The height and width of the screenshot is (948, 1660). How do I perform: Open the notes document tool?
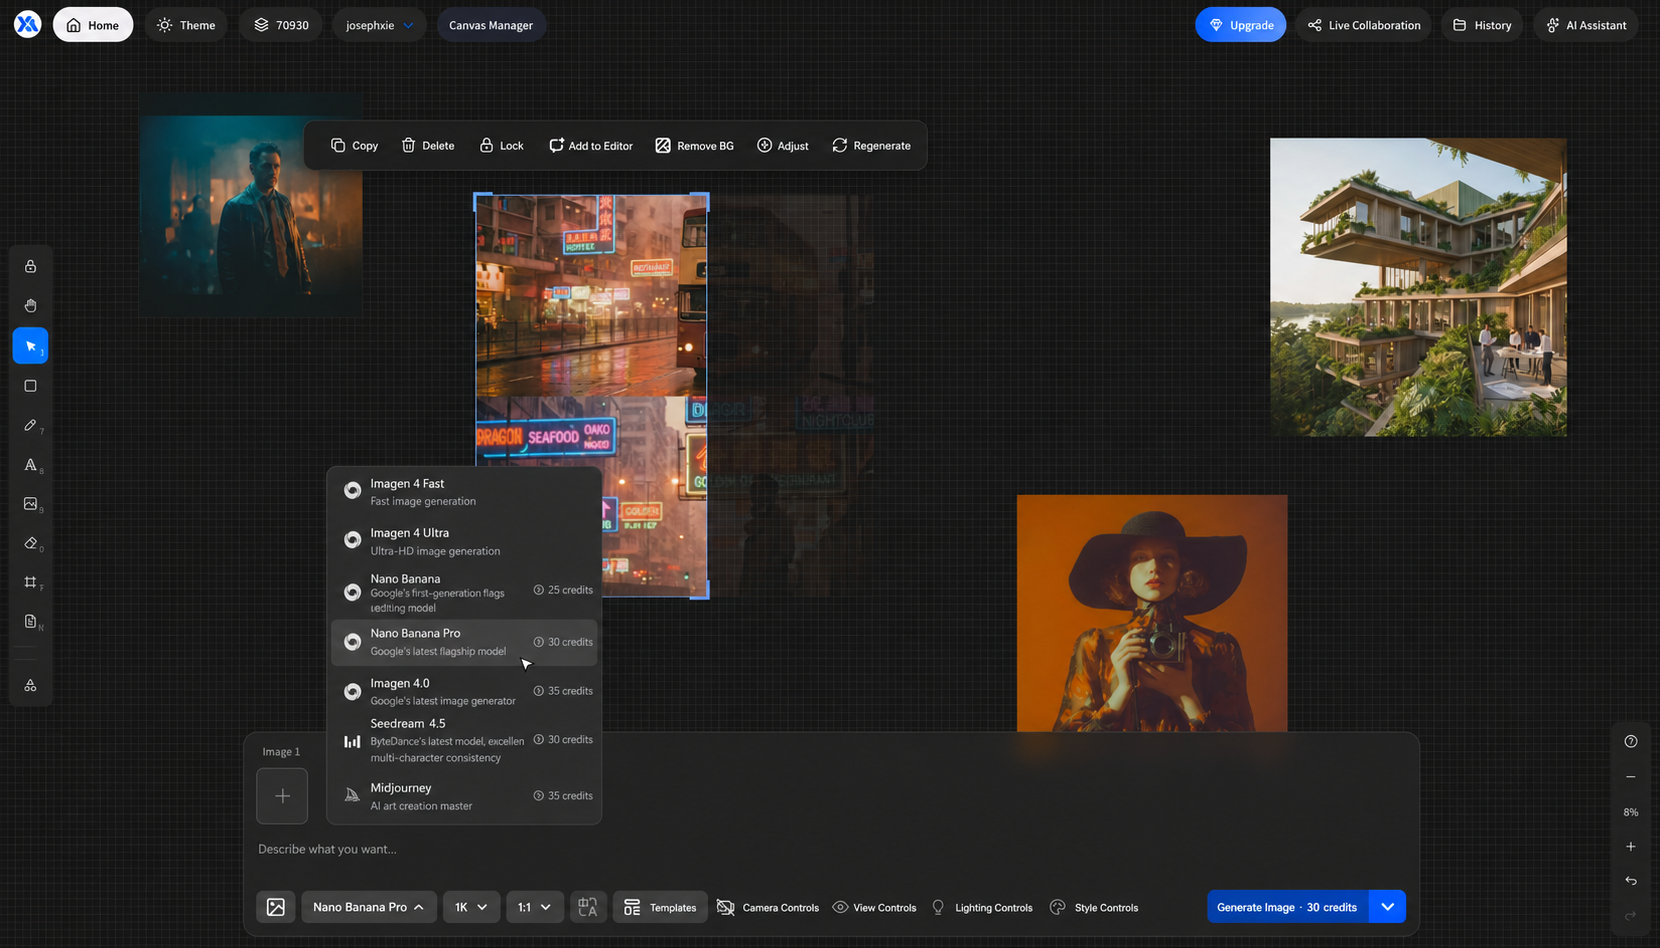(x=30, y=621)
